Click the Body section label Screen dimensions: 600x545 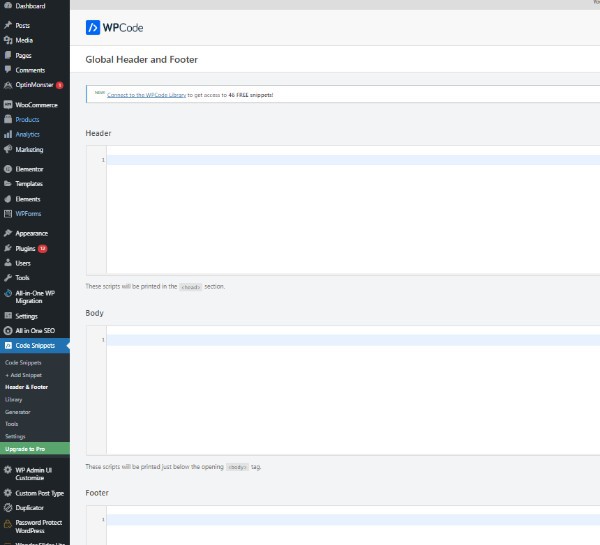pyautogui.click(x=95, y=313)
